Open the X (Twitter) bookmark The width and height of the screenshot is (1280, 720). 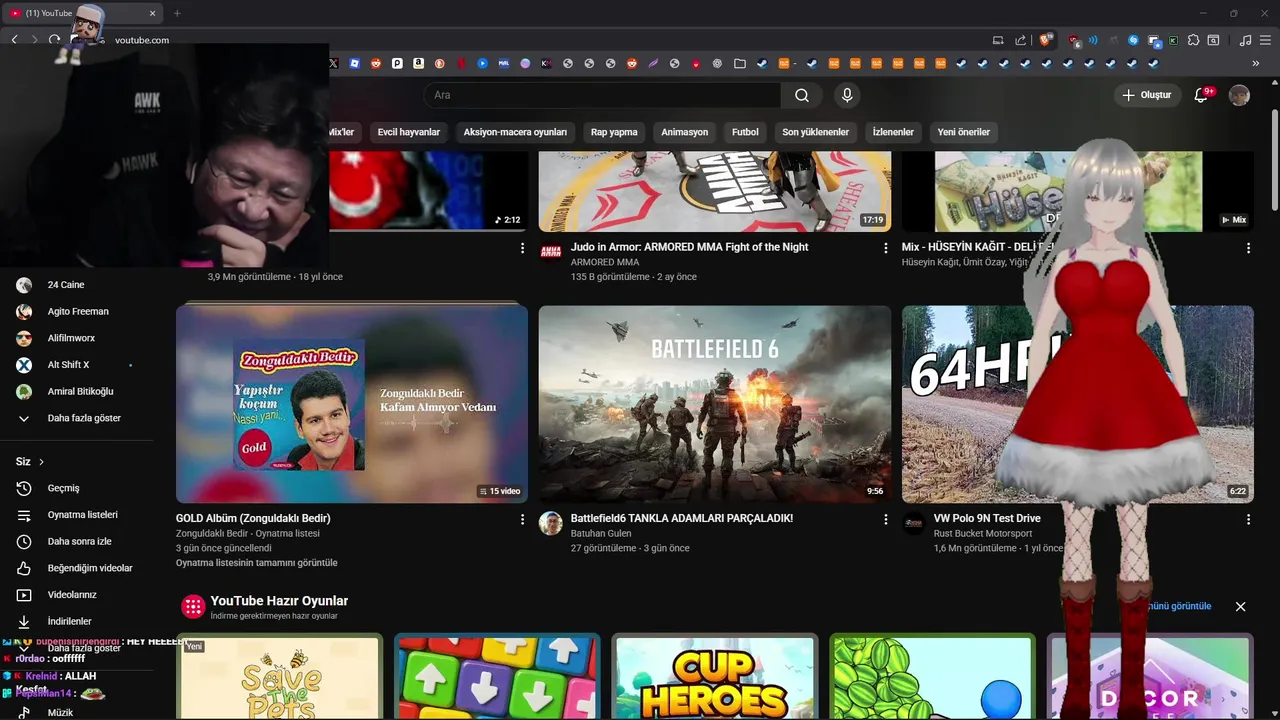[334, 63]
